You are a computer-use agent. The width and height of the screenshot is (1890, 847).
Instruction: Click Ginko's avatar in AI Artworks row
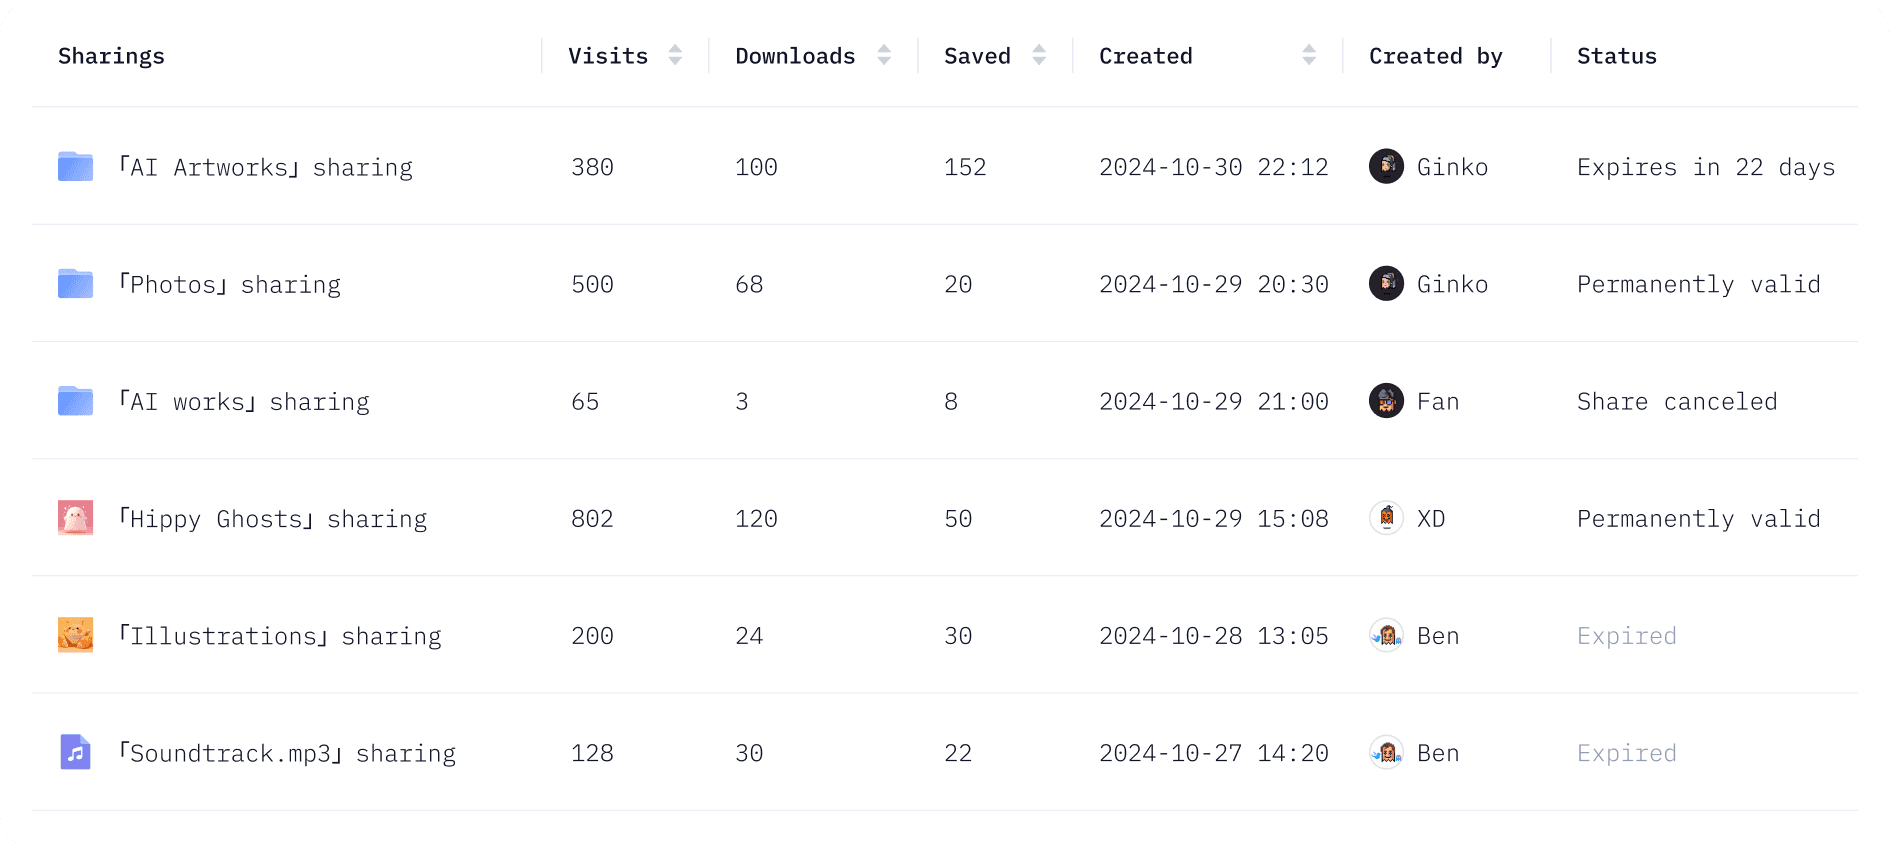tap(1386, 166)
